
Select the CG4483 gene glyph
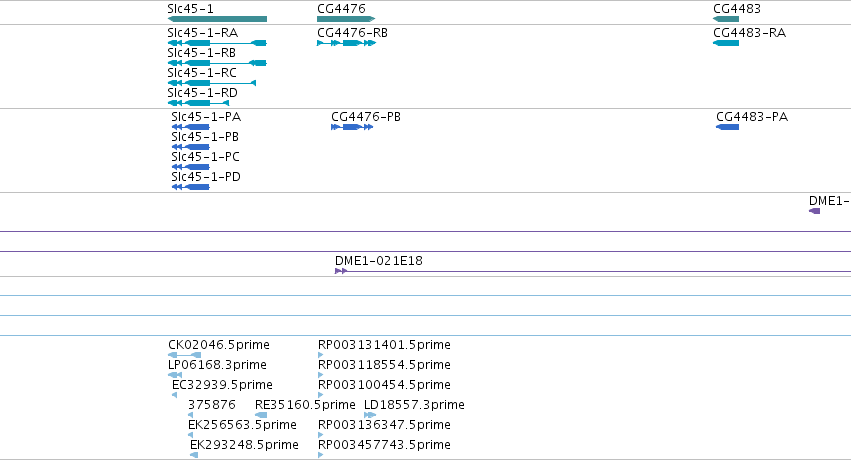tap(726, 19)
